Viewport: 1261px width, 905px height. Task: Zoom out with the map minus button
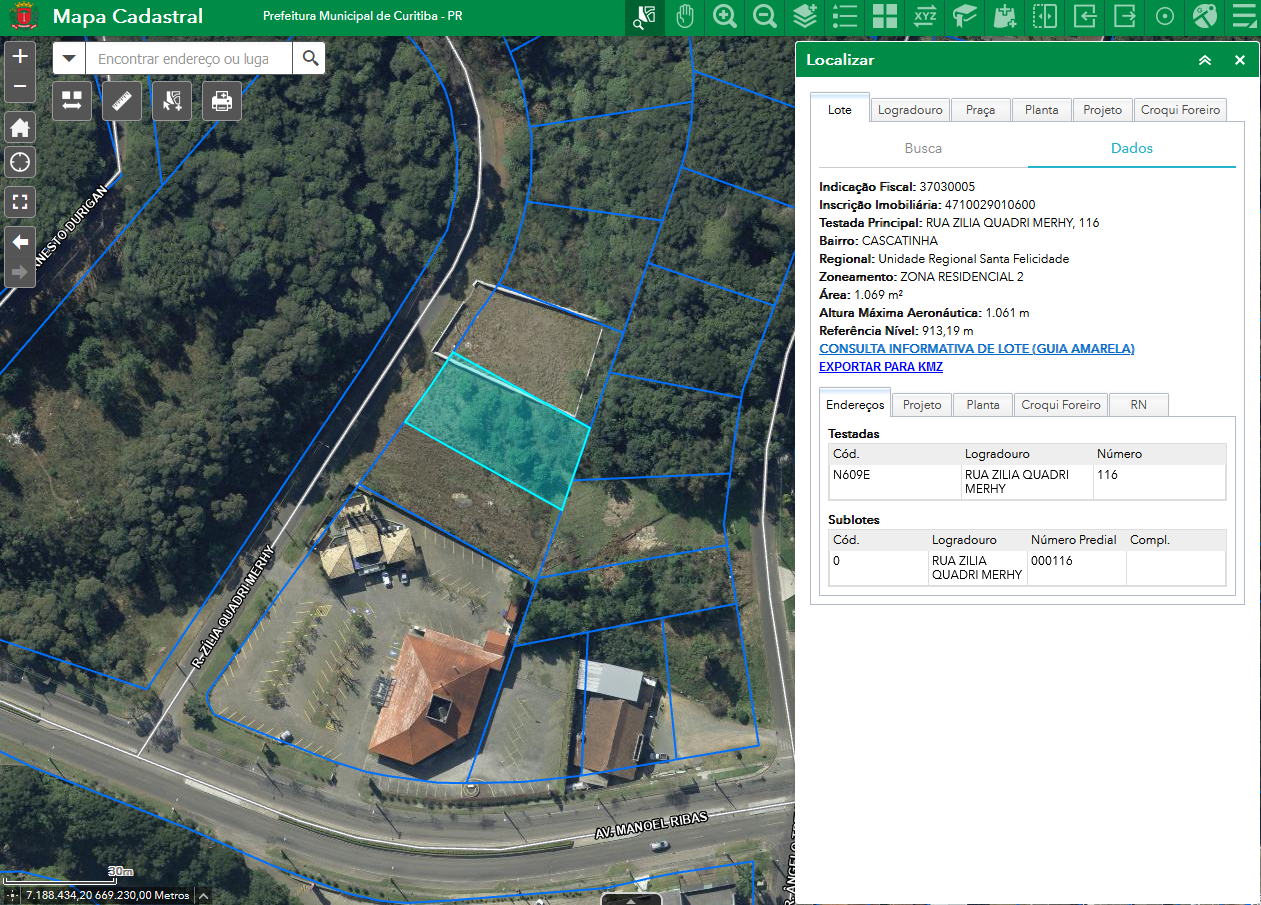click(x=20, y=88)
